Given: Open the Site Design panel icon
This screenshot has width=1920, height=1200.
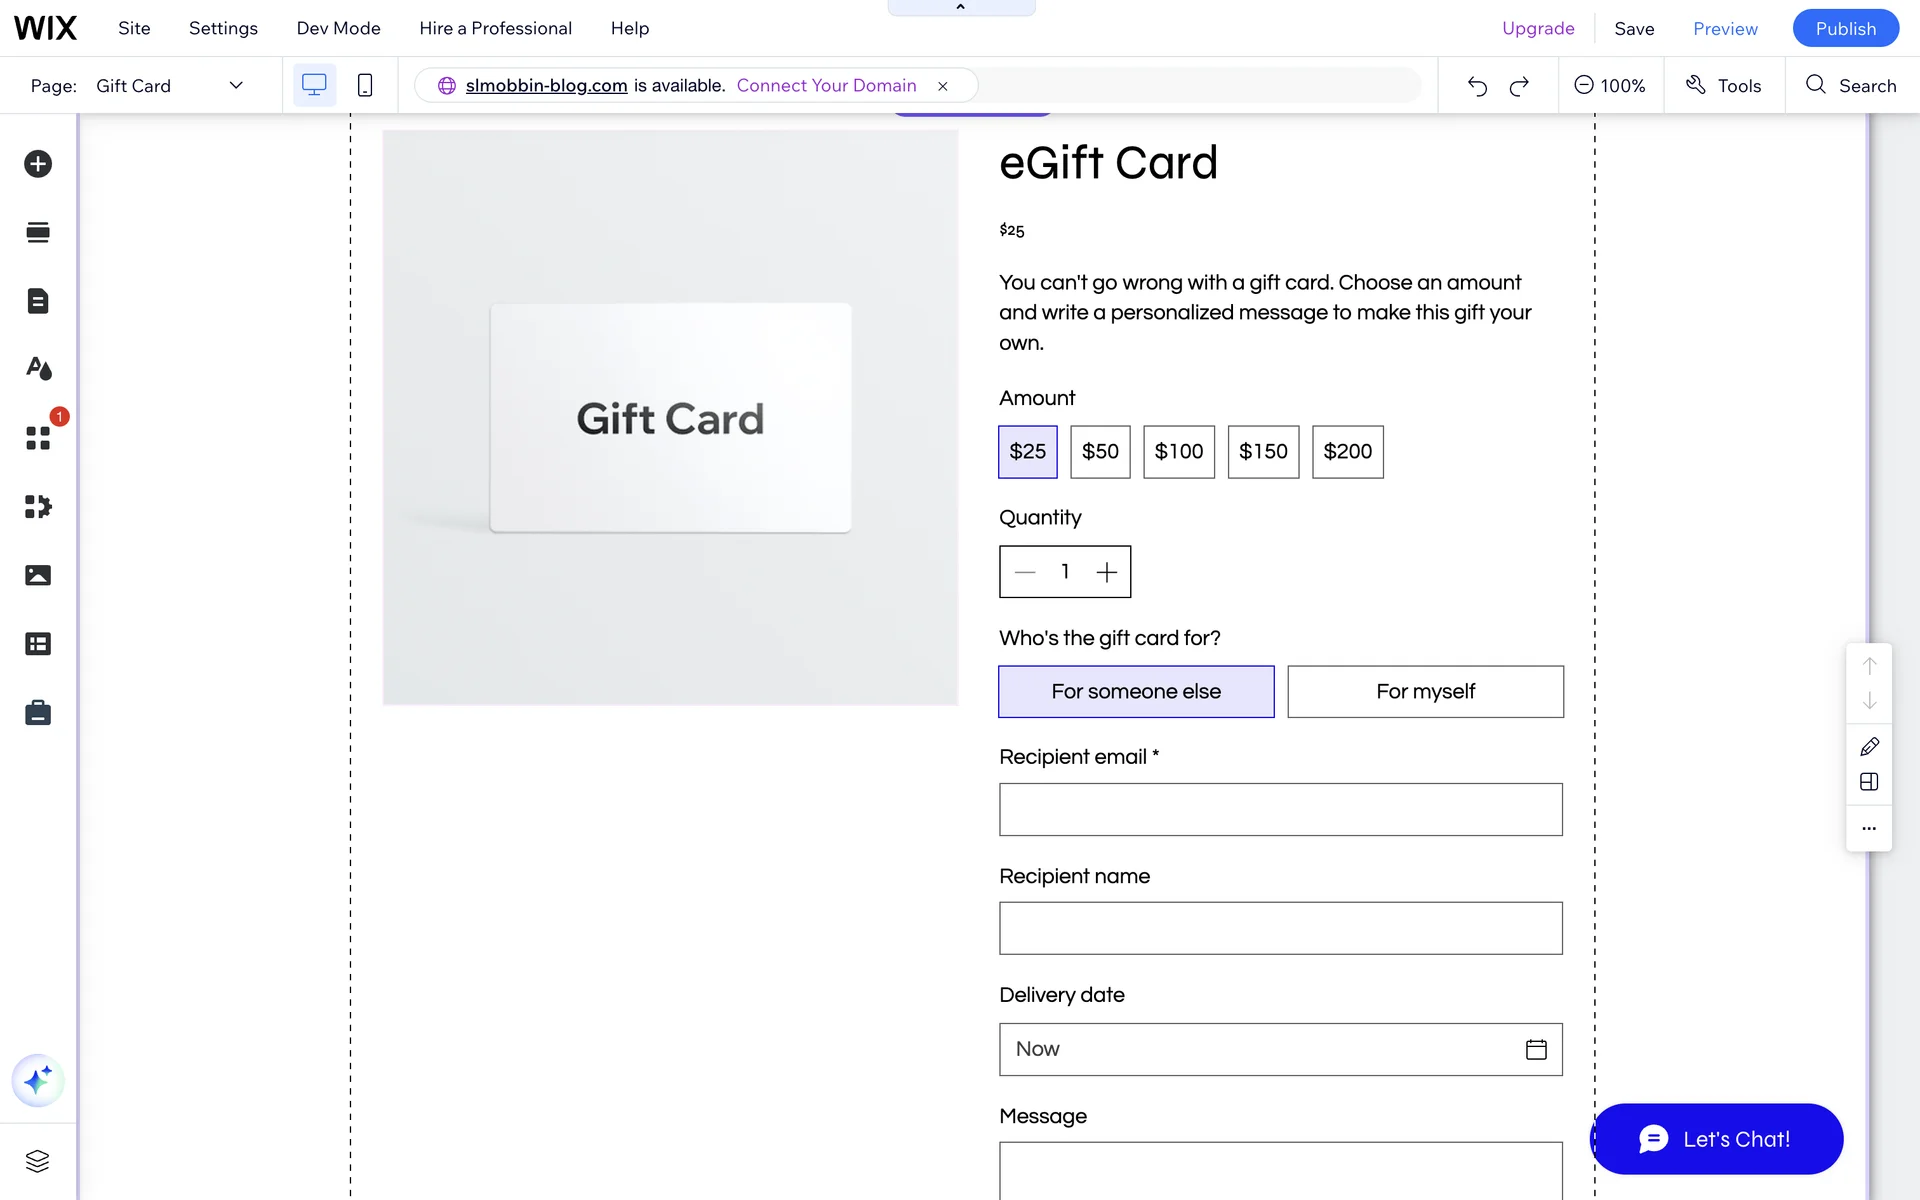Looking at the screenshot, I should click(38, 369).
